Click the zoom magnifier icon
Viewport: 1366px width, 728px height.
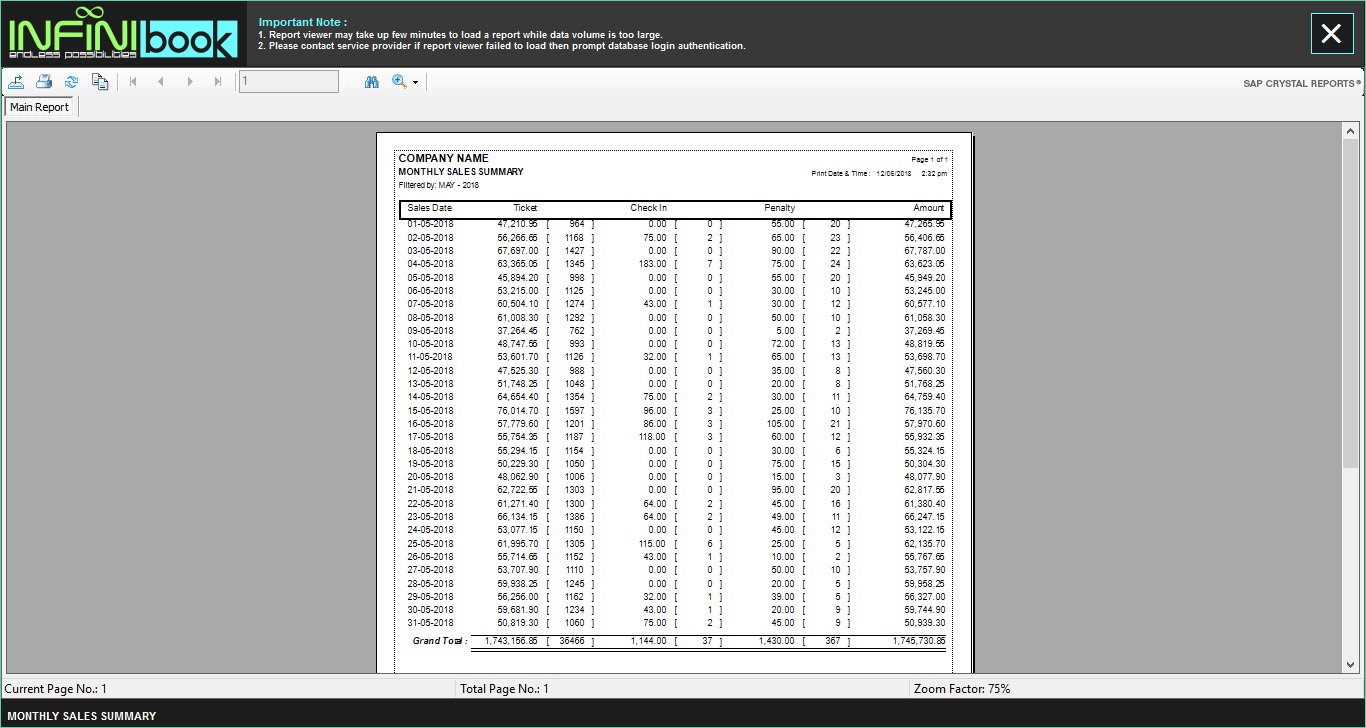[x=399, y=82]
